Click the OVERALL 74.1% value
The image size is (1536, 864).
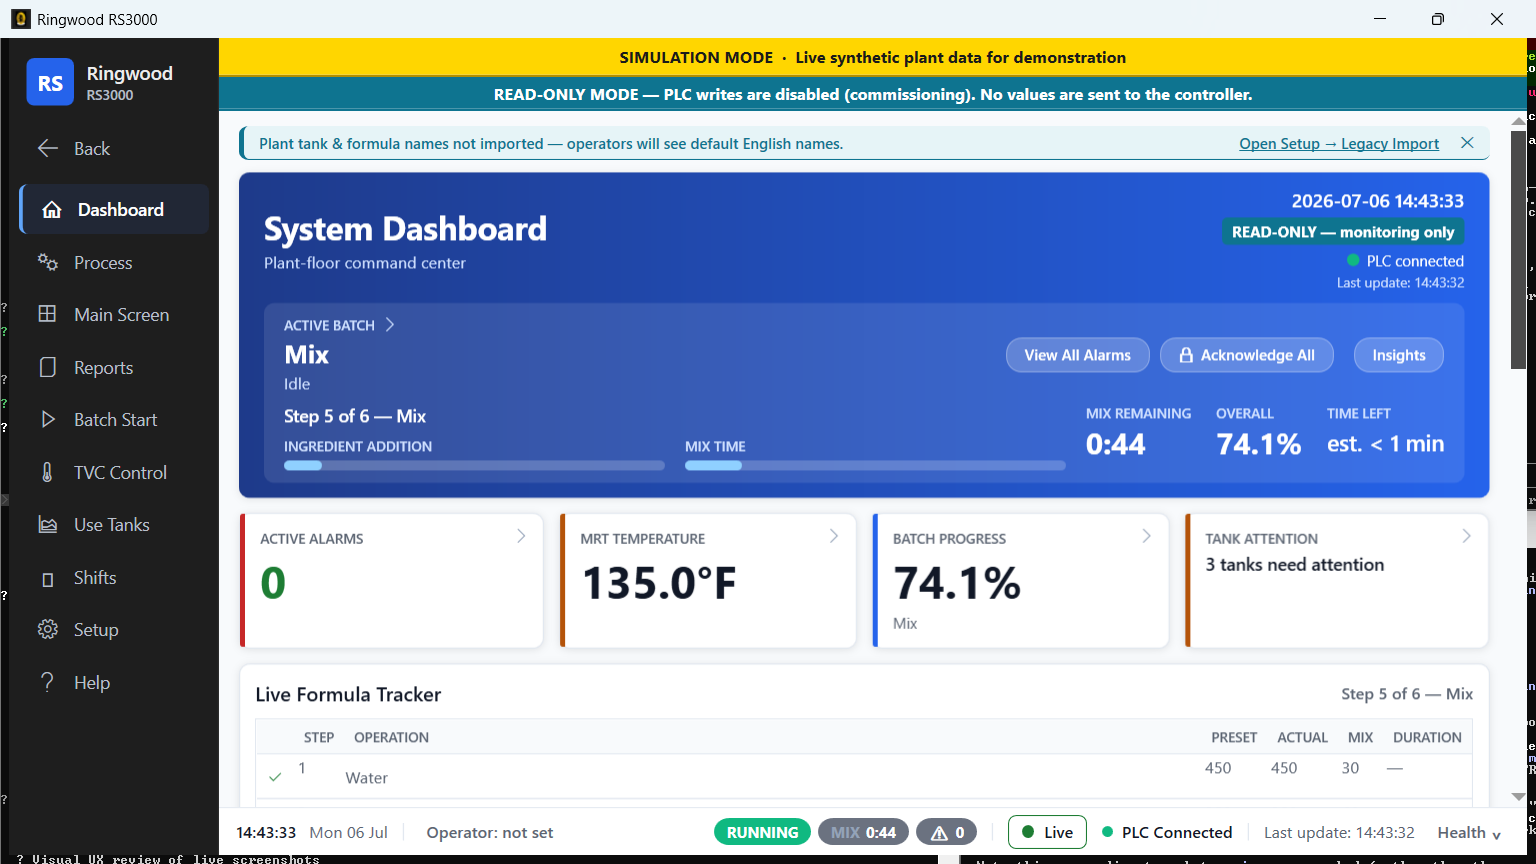pos(1258,444)
